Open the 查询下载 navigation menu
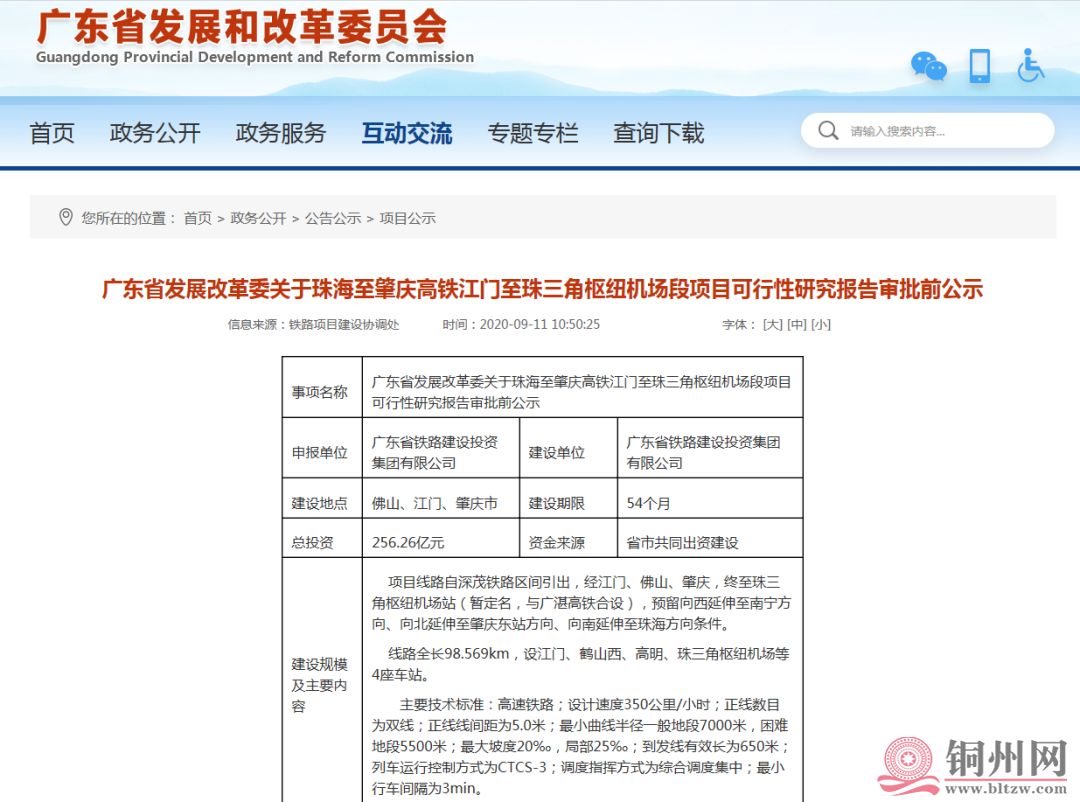The width and height of the screenshot is (1080, 802). pos(659,133)
